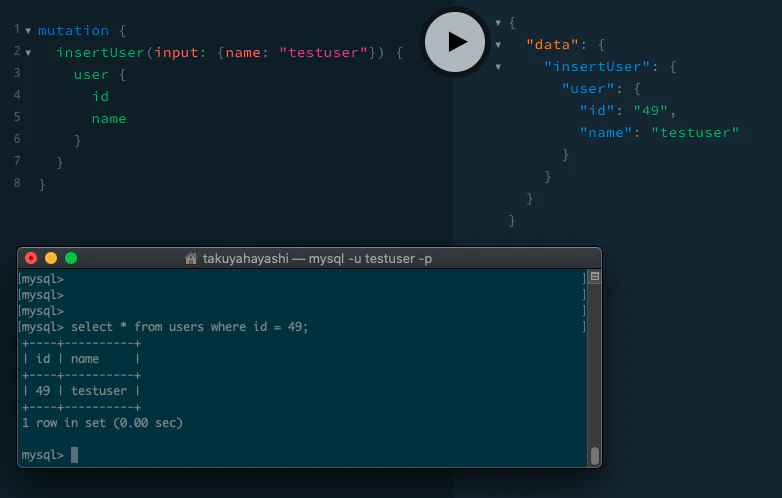Click the "mutation" keyword in the editor

pyautogui.click(x=73, y=31)
